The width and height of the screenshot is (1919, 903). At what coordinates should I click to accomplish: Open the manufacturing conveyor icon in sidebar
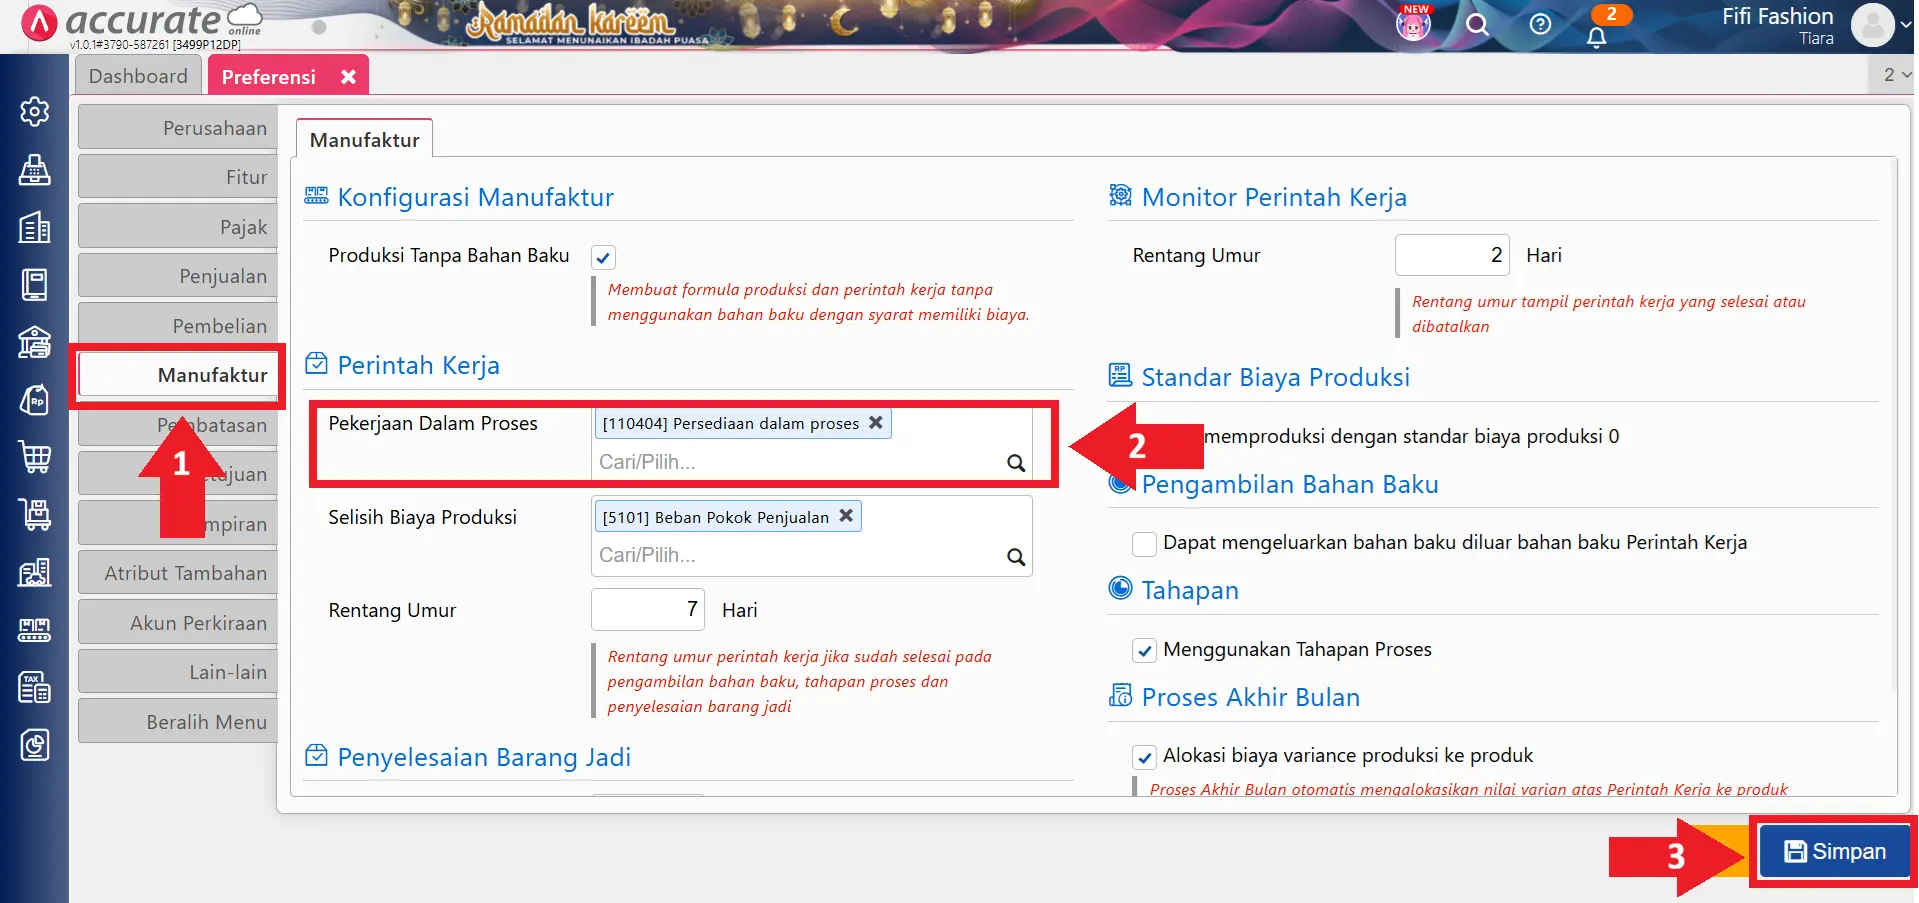point(35,629)
